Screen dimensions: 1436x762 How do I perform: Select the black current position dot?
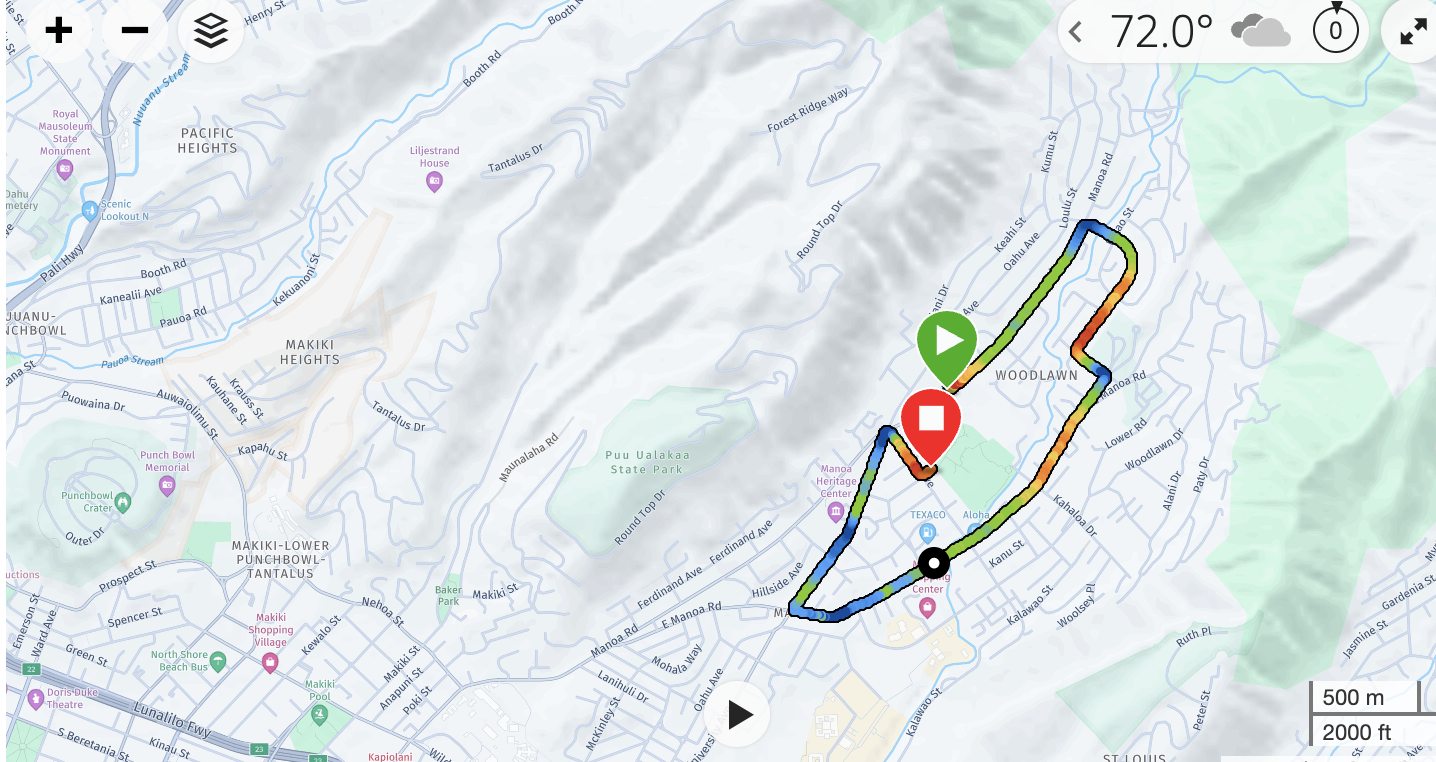pyautogui.click(x=933, y=562)
